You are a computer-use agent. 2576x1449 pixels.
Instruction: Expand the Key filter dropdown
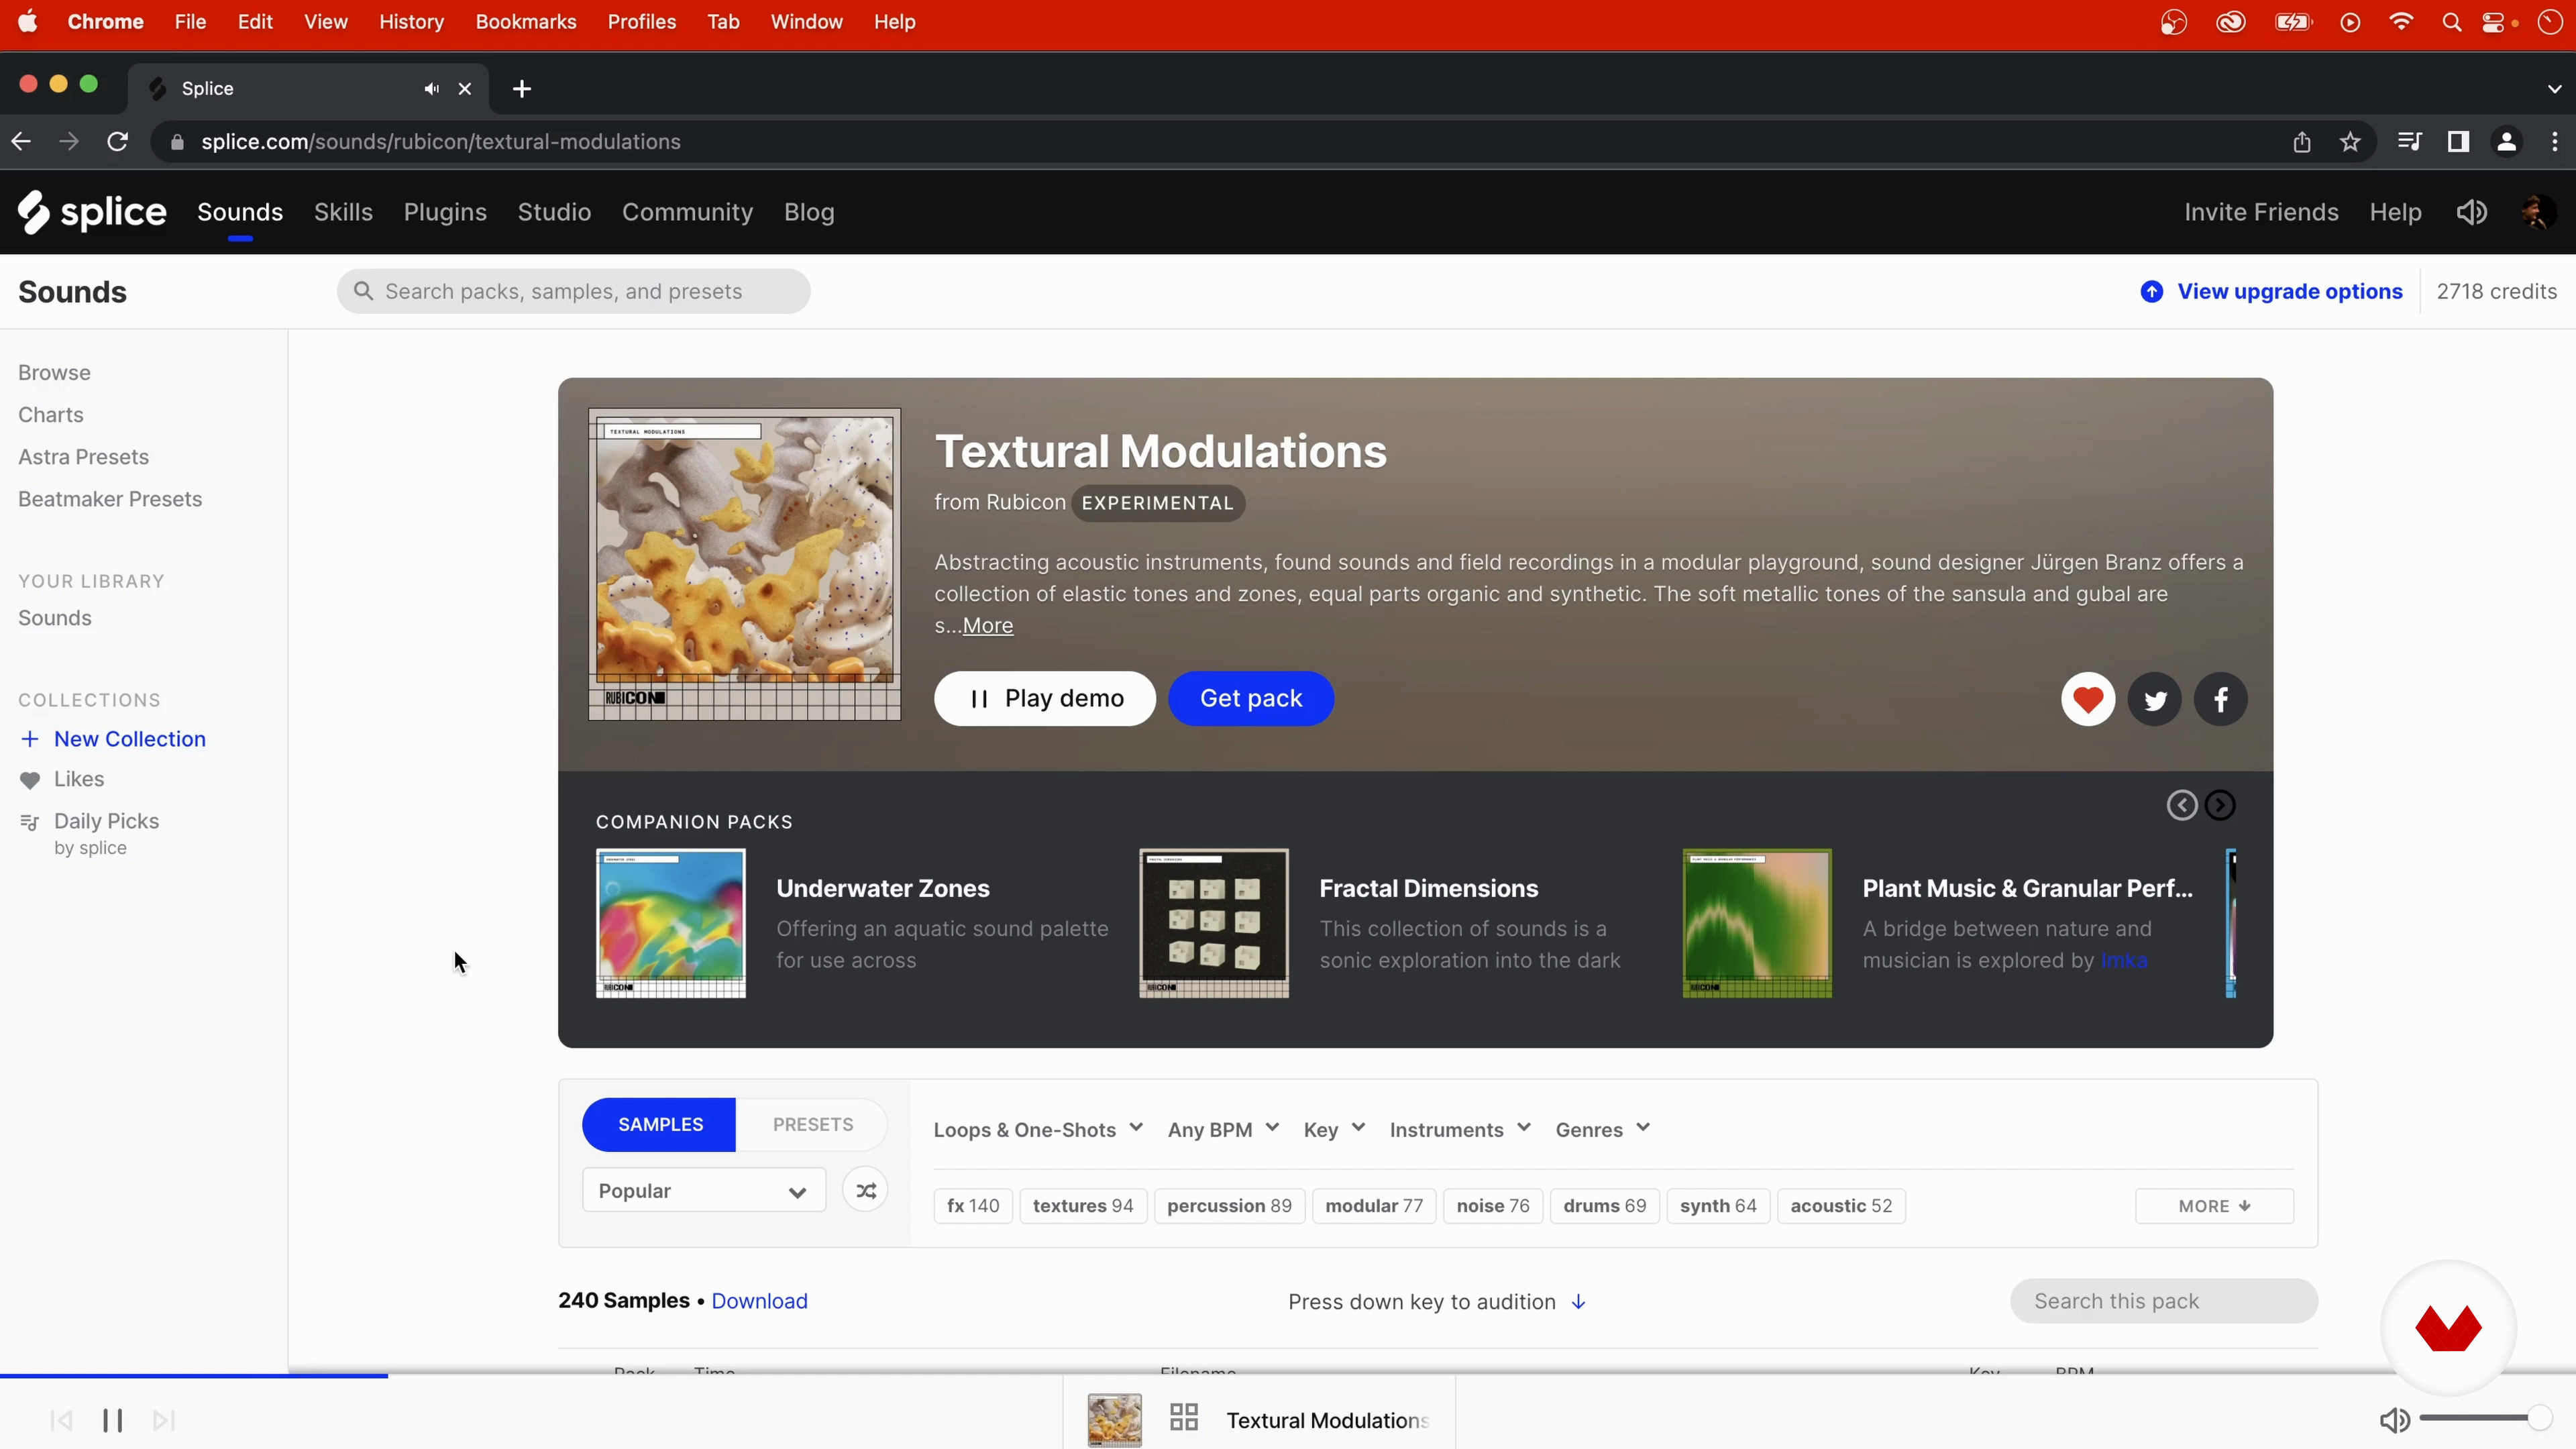pyautogui.click(x=1334, y=1130)
